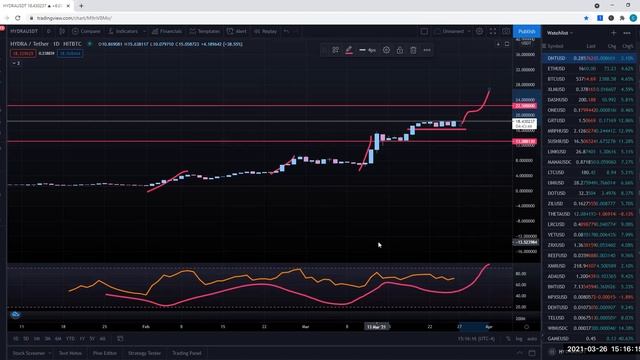The height and width of the screenshot is (360, 640).
Task: Enter fullscreen mode
Action: [493, 31]
